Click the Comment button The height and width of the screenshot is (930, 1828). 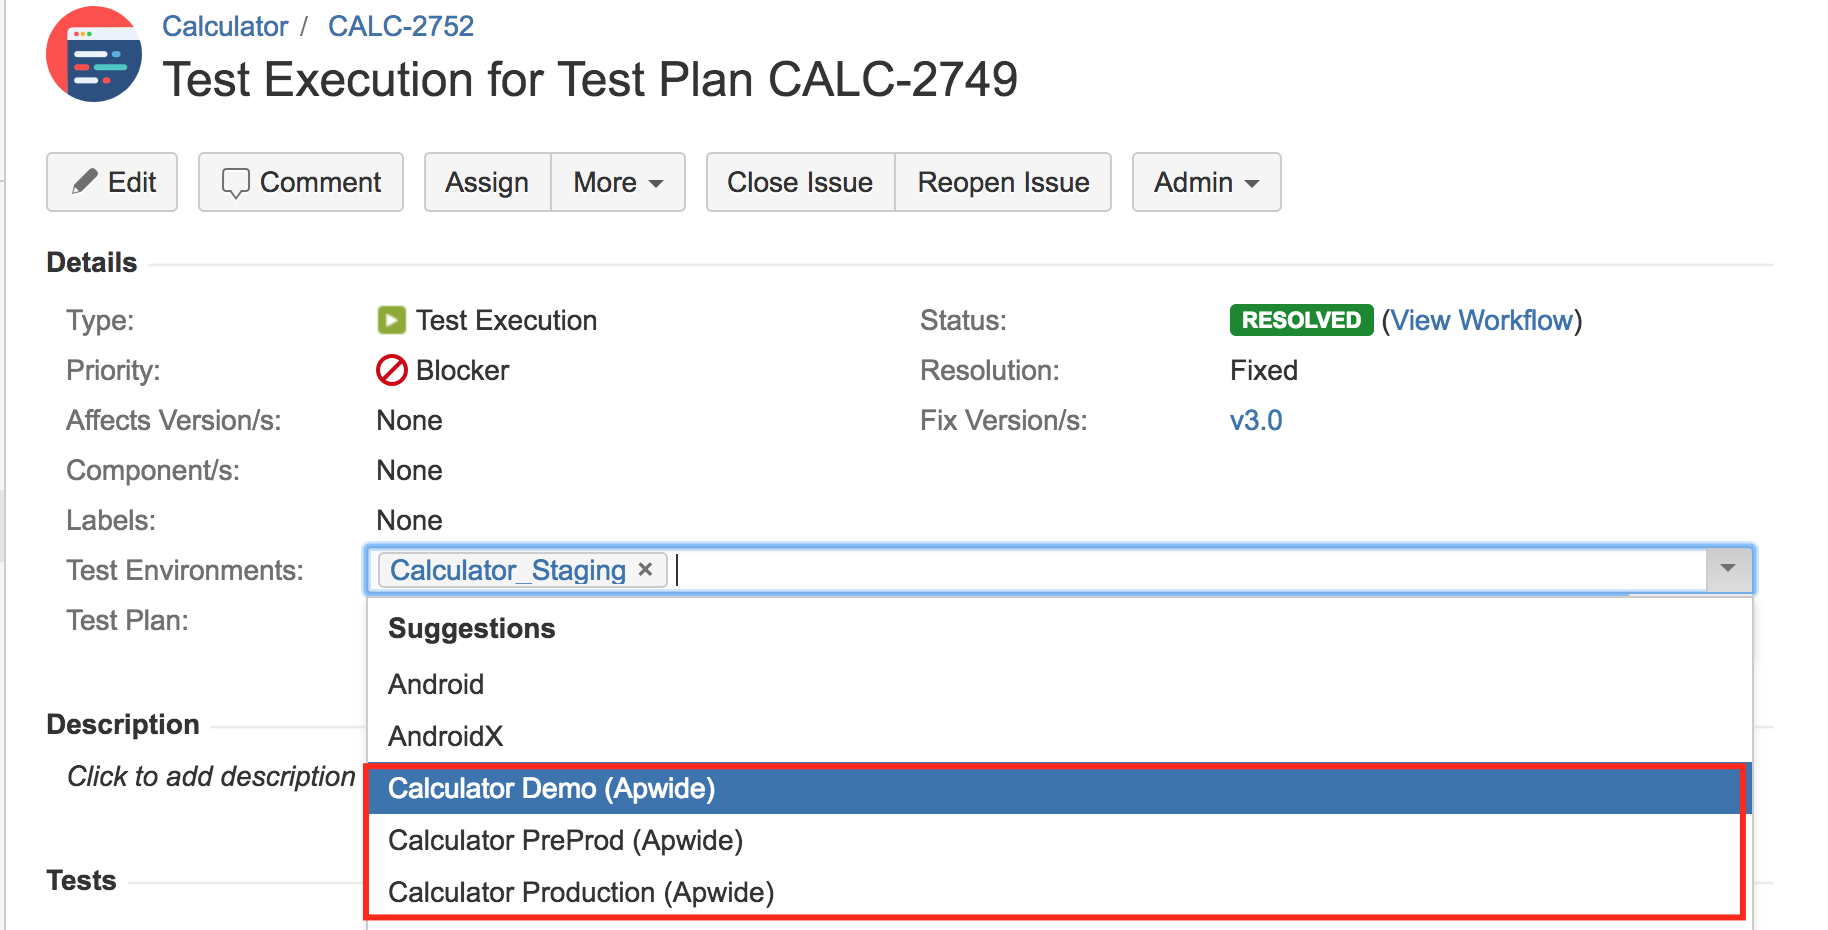pos(301,182)
